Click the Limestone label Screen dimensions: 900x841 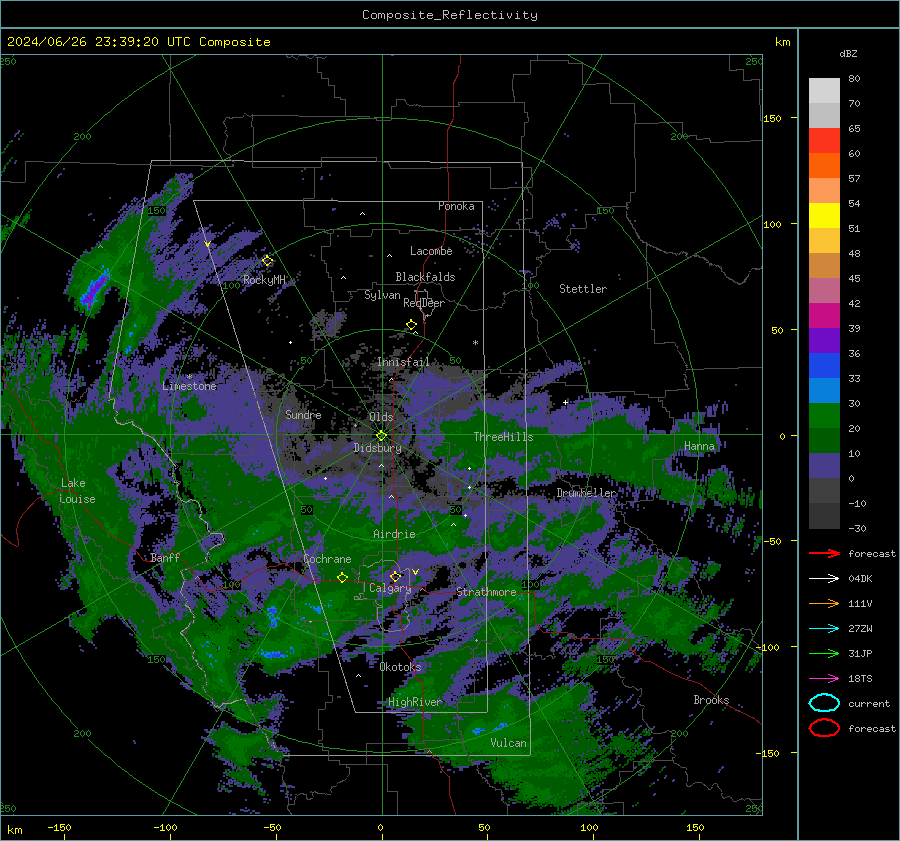[189, 386]
